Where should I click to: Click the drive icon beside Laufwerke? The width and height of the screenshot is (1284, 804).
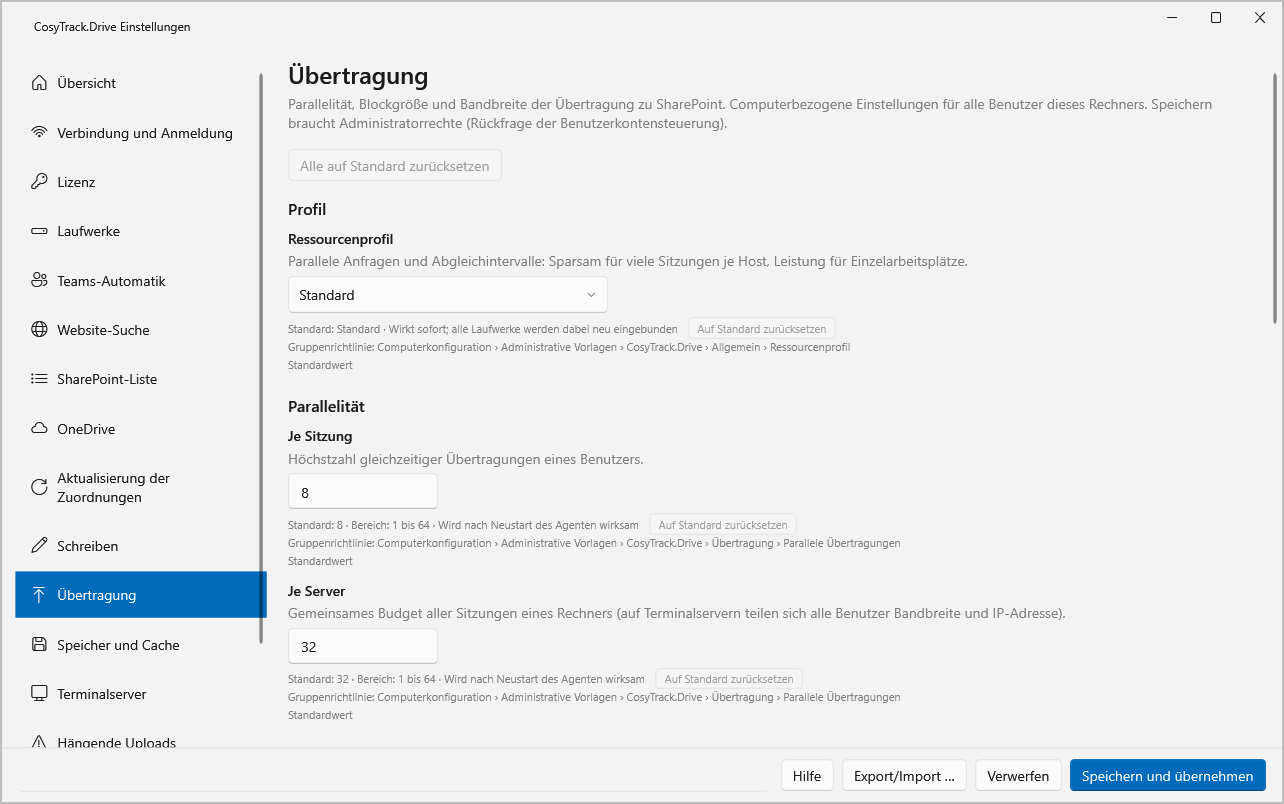39,231
